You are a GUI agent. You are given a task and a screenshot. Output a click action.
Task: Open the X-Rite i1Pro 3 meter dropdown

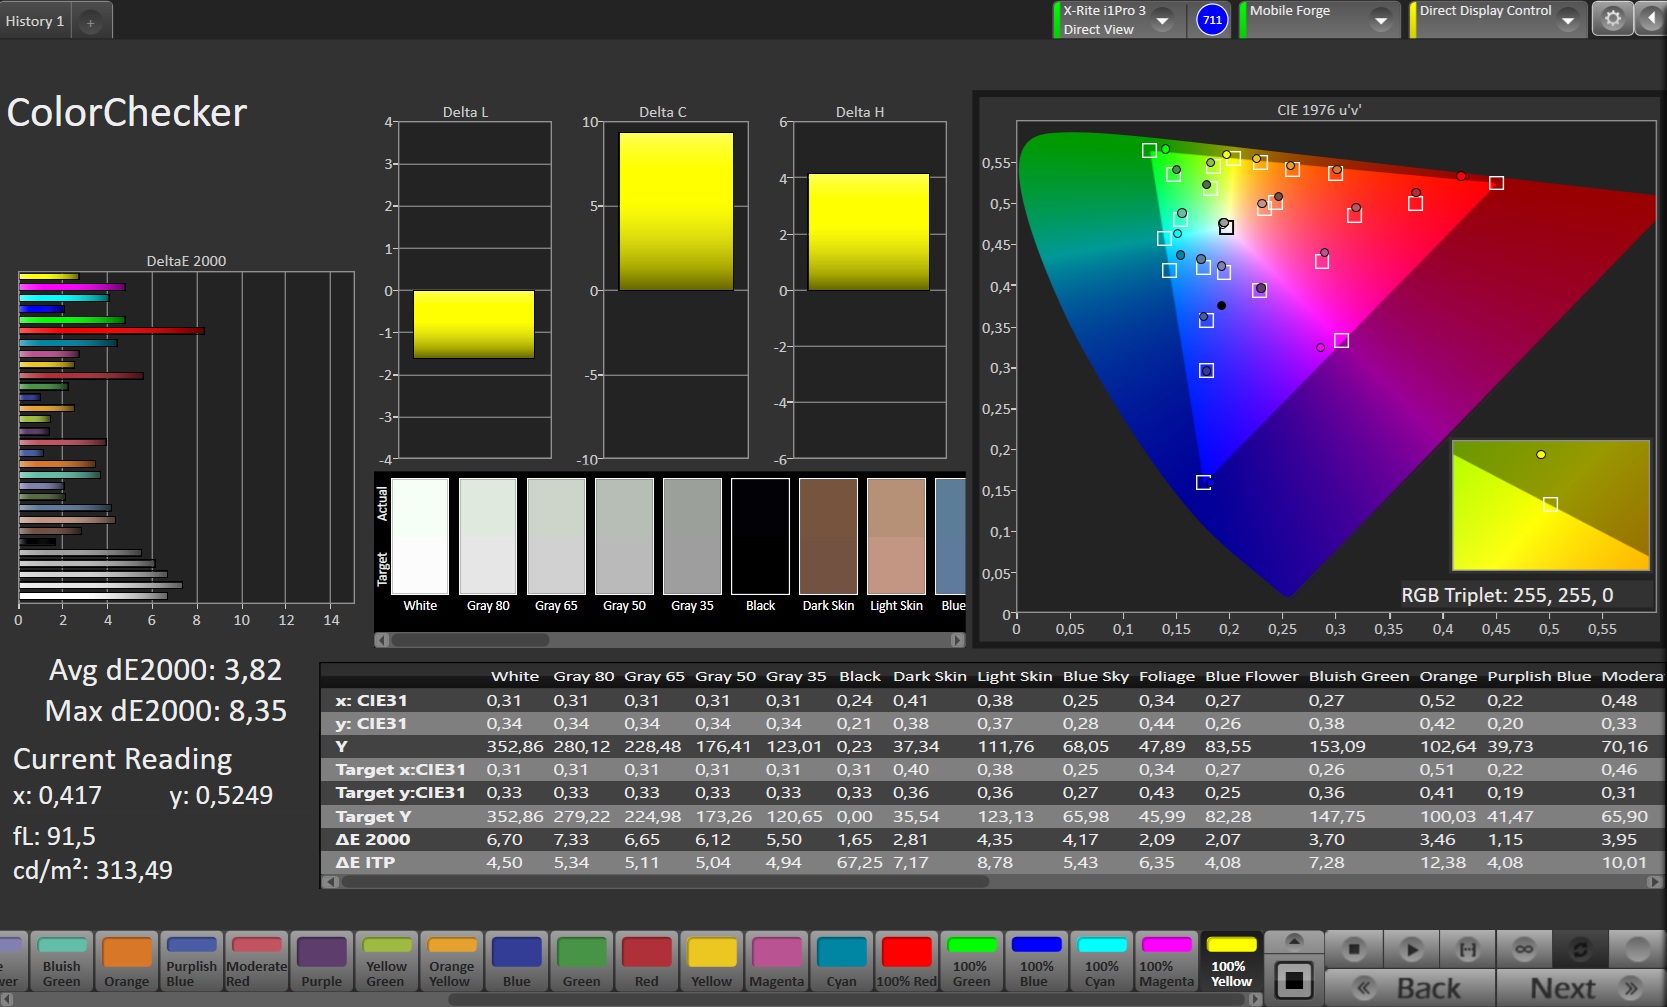1162,20
